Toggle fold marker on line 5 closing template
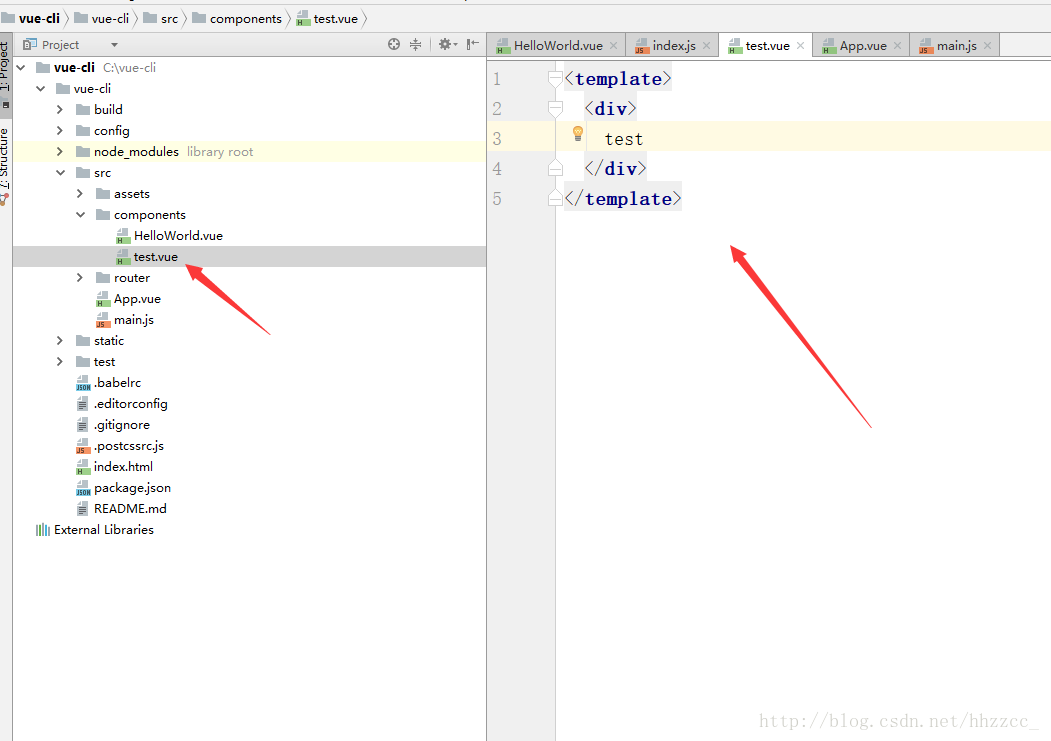This screenshot has width=1051, height=741. 555,198
